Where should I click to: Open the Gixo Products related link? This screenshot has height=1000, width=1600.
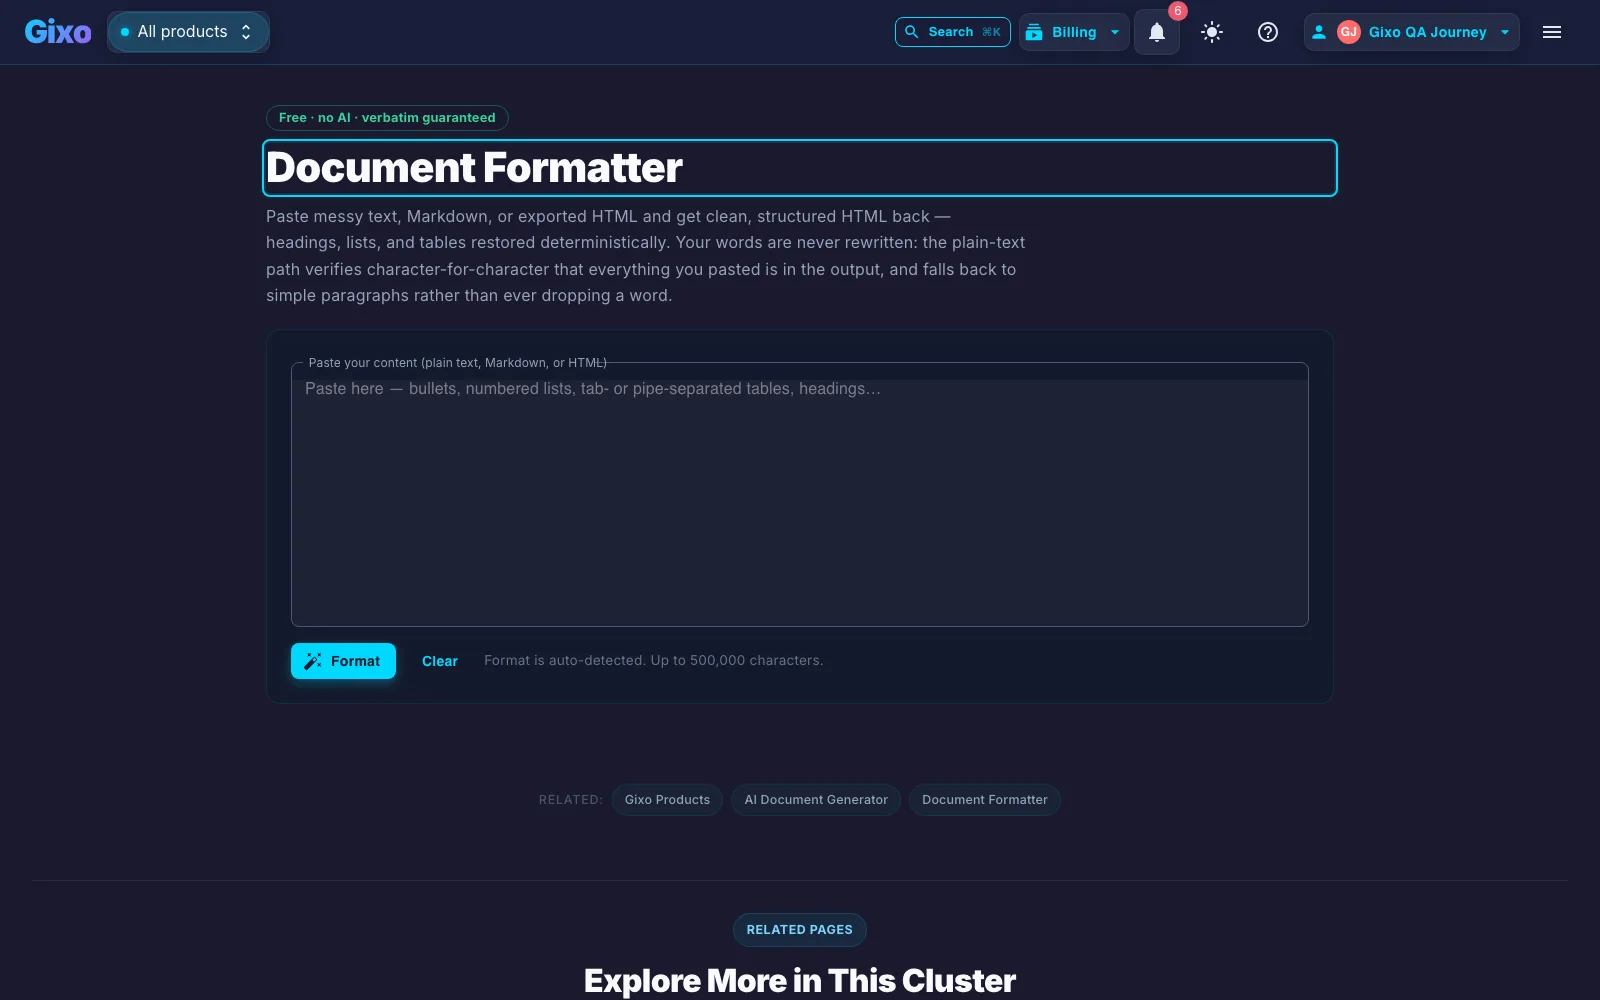pos(667,800)
